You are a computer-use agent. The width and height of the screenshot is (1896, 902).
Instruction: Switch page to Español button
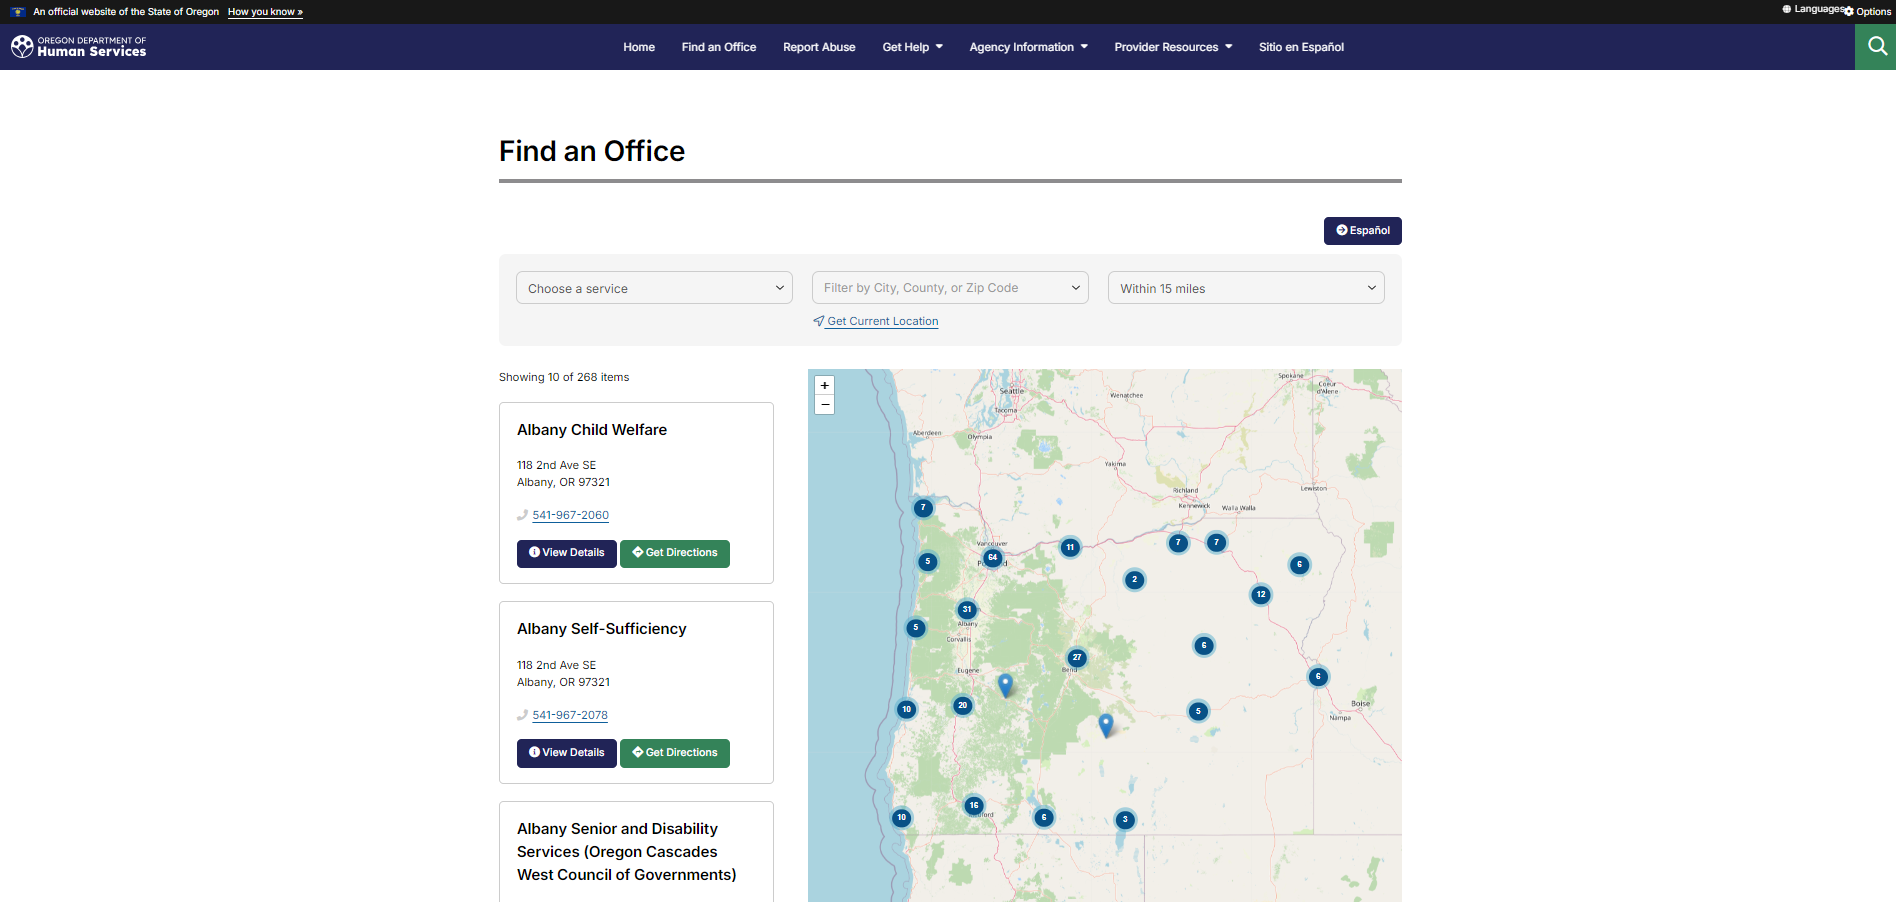(x=1362, y=231)
